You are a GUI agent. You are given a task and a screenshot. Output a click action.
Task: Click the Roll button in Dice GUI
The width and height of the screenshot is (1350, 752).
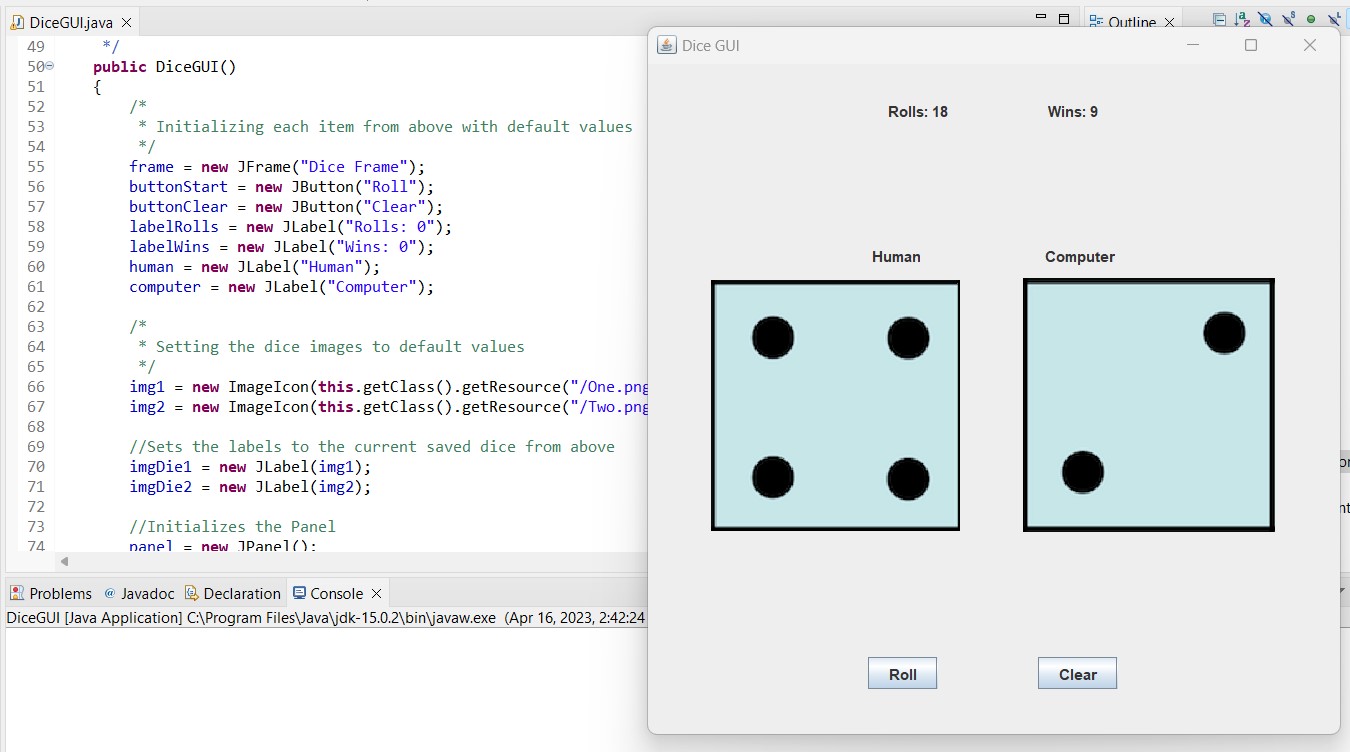click(902, 674)
